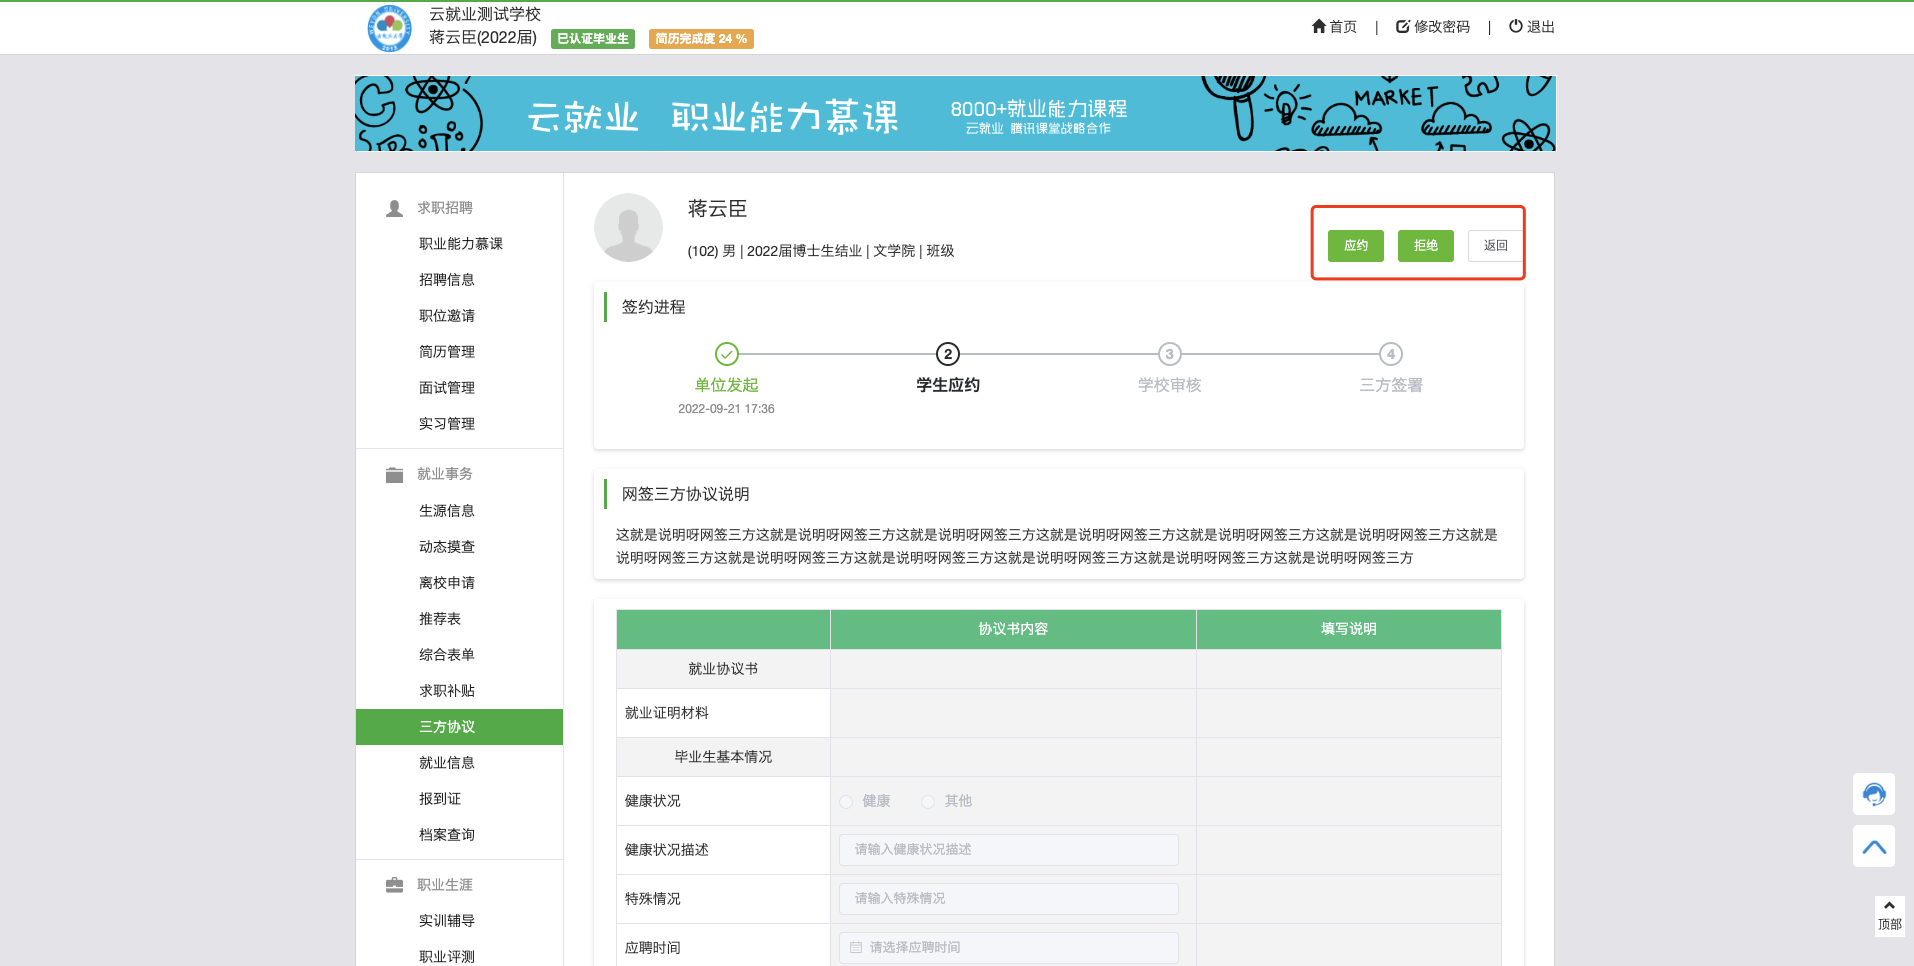Screen dimensions: 1914x966
Task: Click the 健康状况描述 input field
Action: [1008, 850]
